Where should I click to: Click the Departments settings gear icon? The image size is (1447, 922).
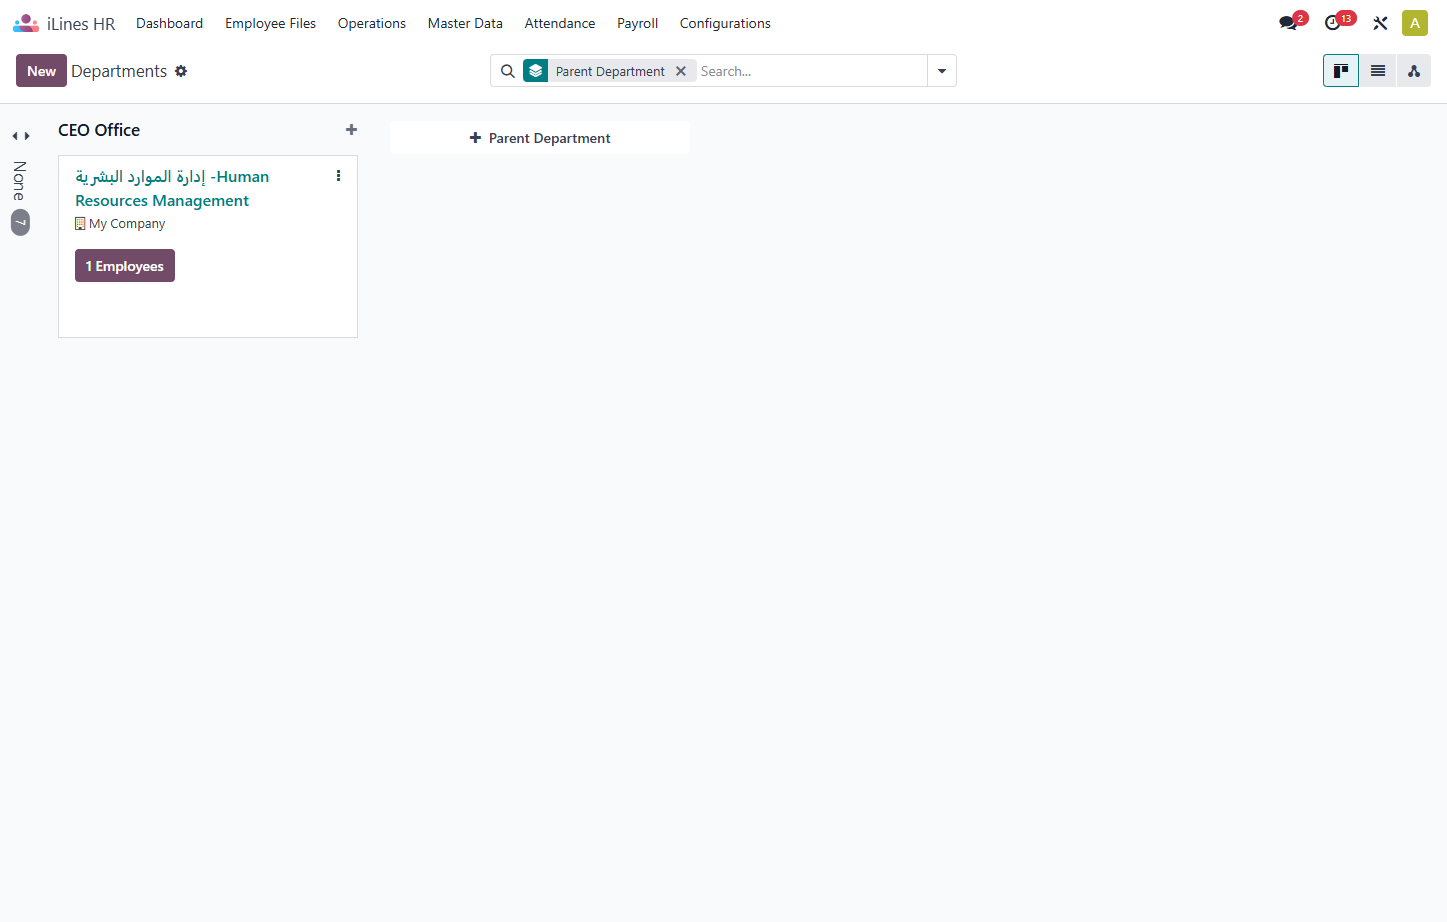tap(181, 71)
